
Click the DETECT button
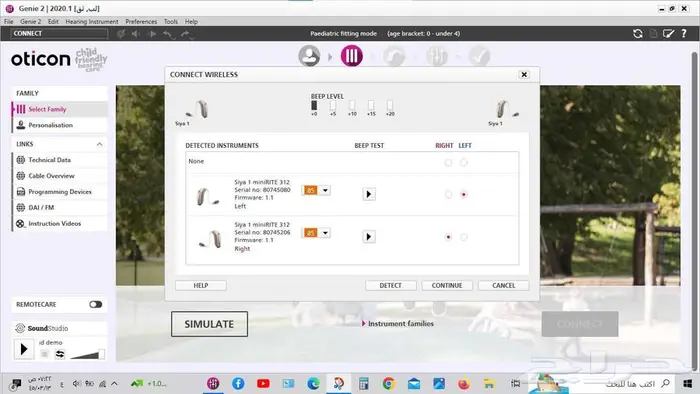[x=391, y=286]
